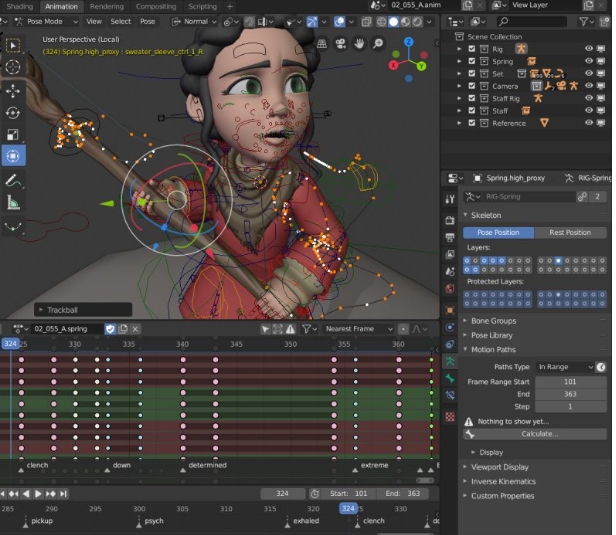Toggle X-ray display in viewport header
Image resolution: width=616 pixels, height=535 pixels.
pyautogui.click(x=366, y=22)
